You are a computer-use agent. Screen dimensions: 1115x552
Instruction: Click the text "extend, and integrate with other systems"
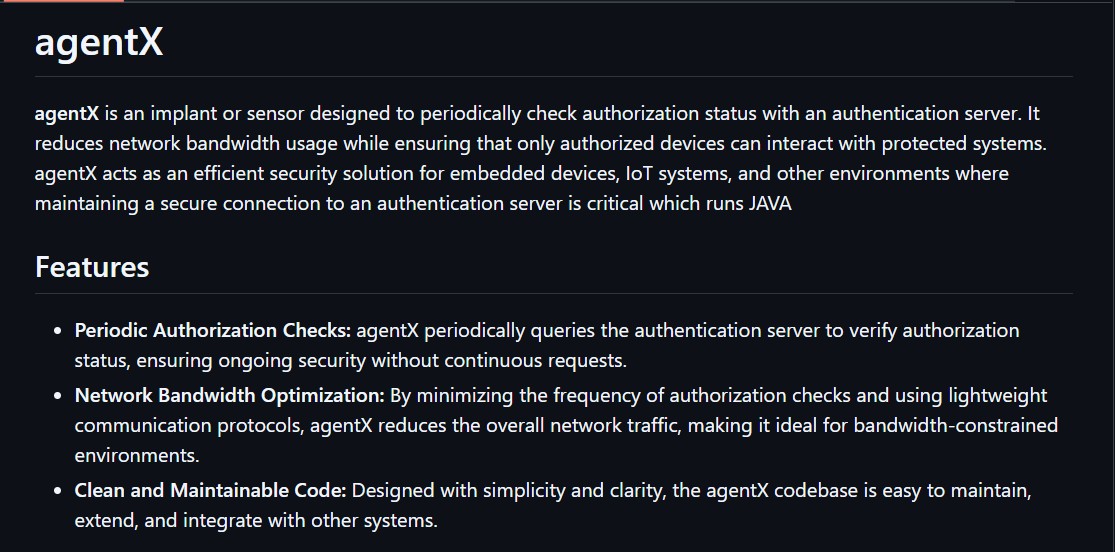256,520
